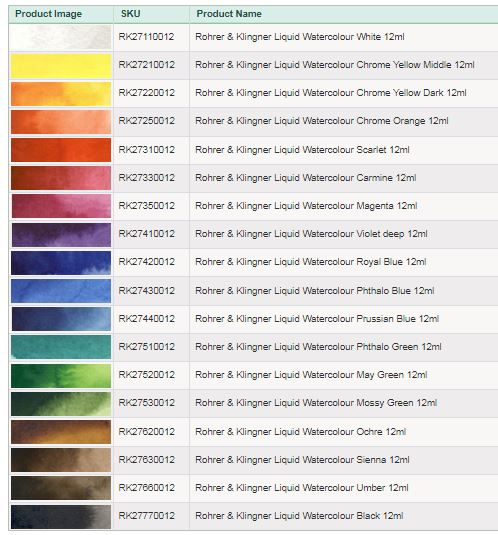Screen dimensions: 498x535
Task: Click the White watercolour swatch image
Action: pyautogui.click(x=61, y=37)
